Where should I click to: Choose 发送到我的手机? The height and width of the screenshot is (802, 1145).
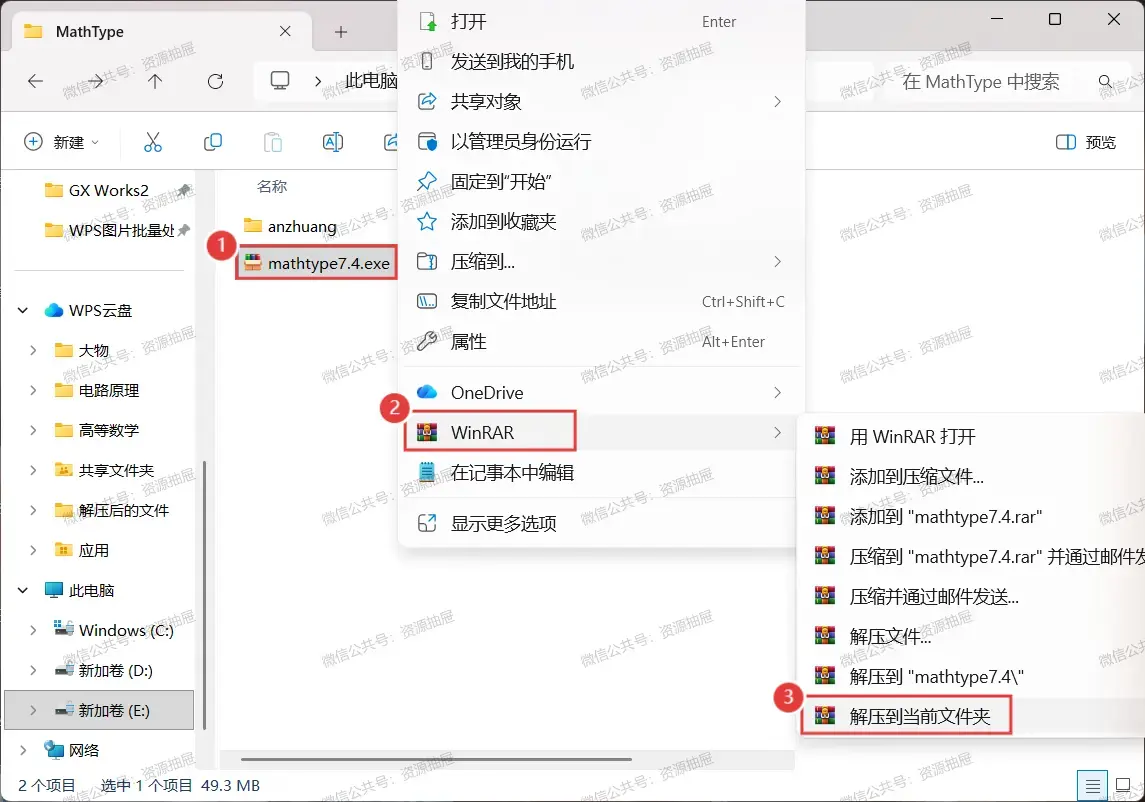point(601,61)
